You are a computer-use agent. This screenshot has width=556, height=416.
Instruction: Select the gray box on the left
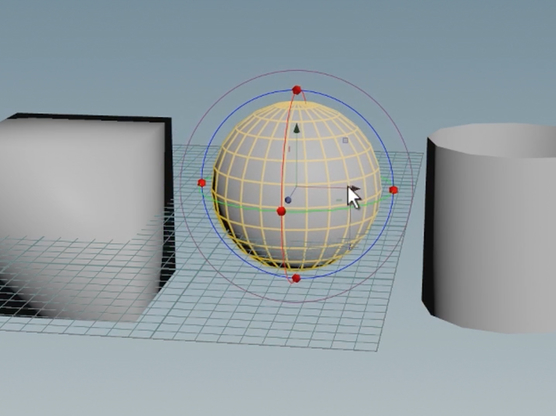(82, 199)
